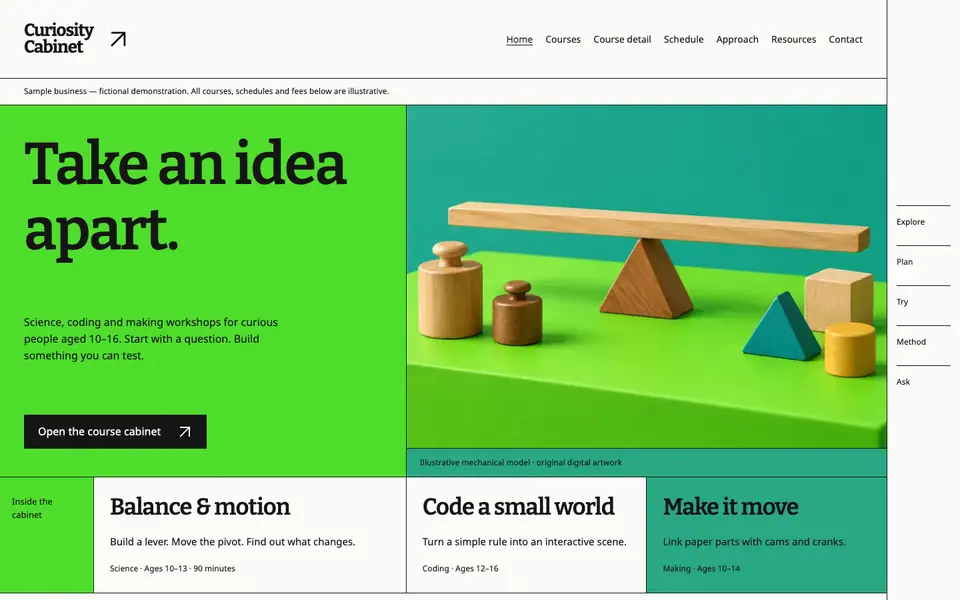Click the Build a lever description
This screenshot has height=600, width=960.
(233, 542)
